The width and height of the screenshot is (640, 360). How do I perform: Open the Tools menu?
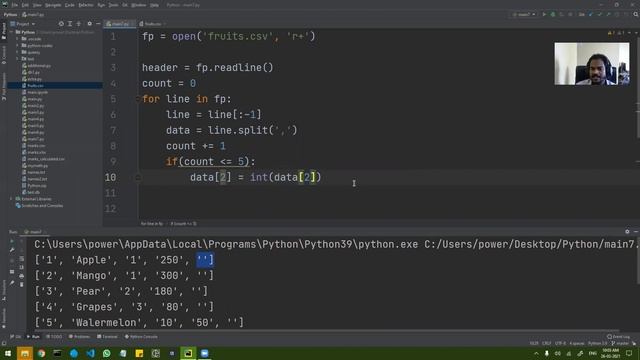tap(113, 5)
